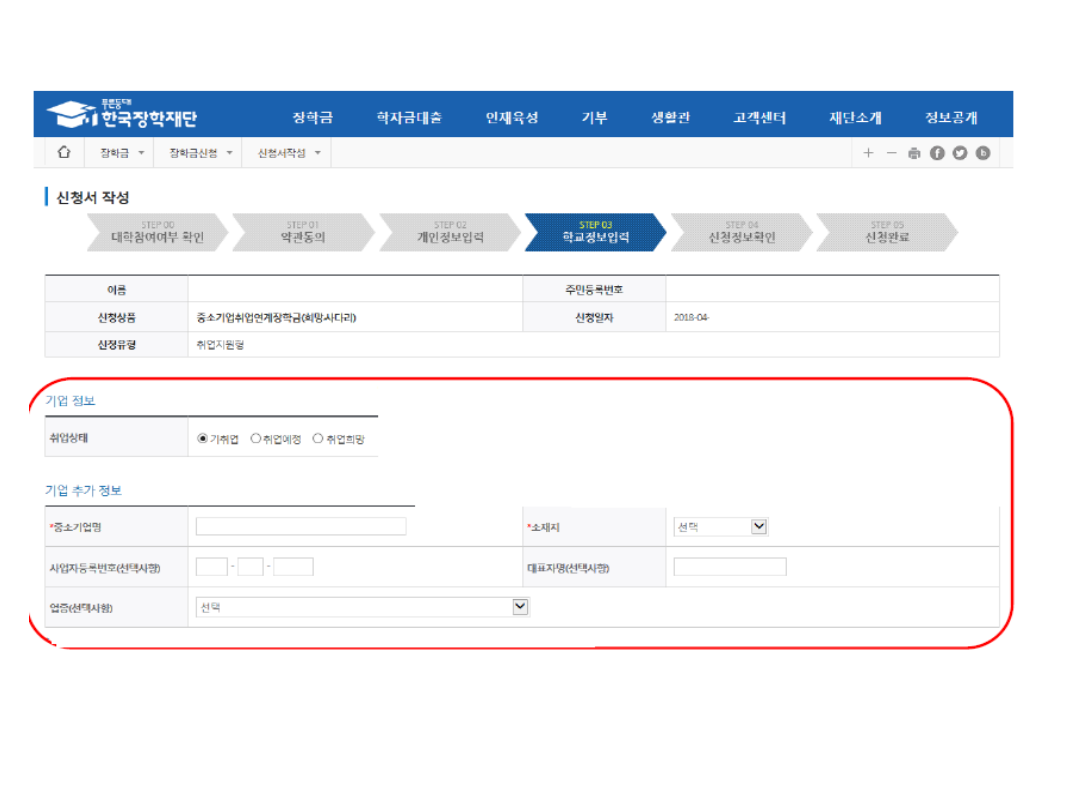Viewport: 1080px width, 810px height.
Task: Click the 정보공개 navigation link
Action: pyautogui.click(x=950, y=118)
